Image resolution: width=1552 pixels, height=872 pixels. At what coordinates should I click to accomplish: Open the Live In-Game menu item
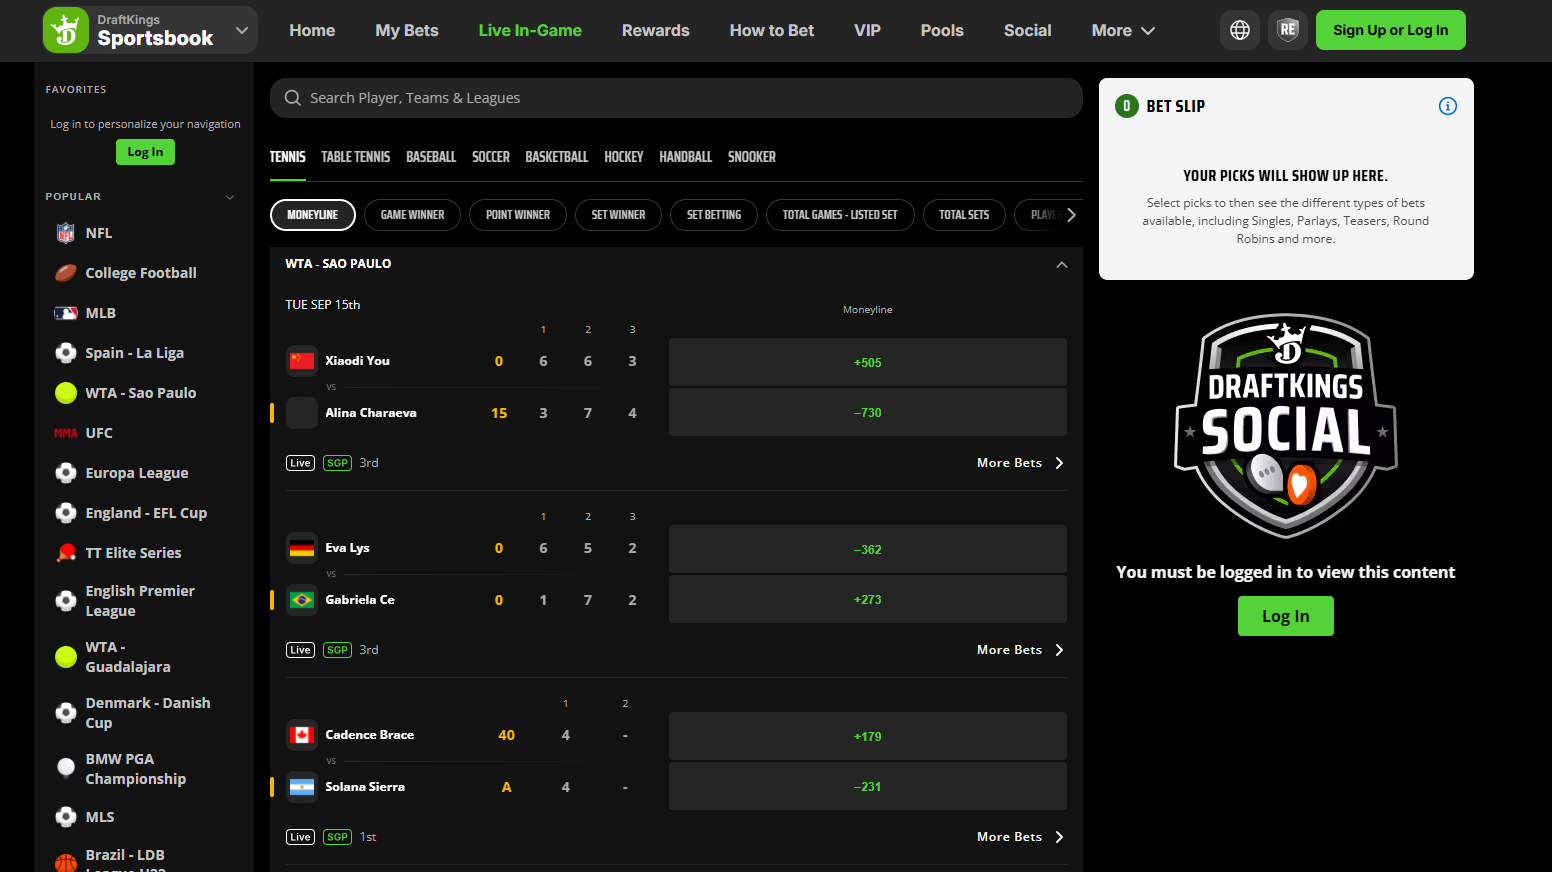(530, 30)
